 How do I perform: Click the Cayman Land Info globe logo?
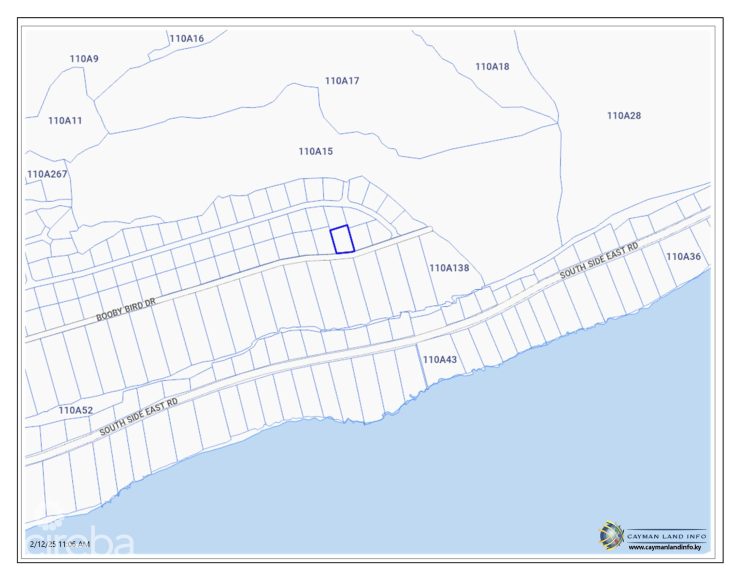click(x=612, y=536)
